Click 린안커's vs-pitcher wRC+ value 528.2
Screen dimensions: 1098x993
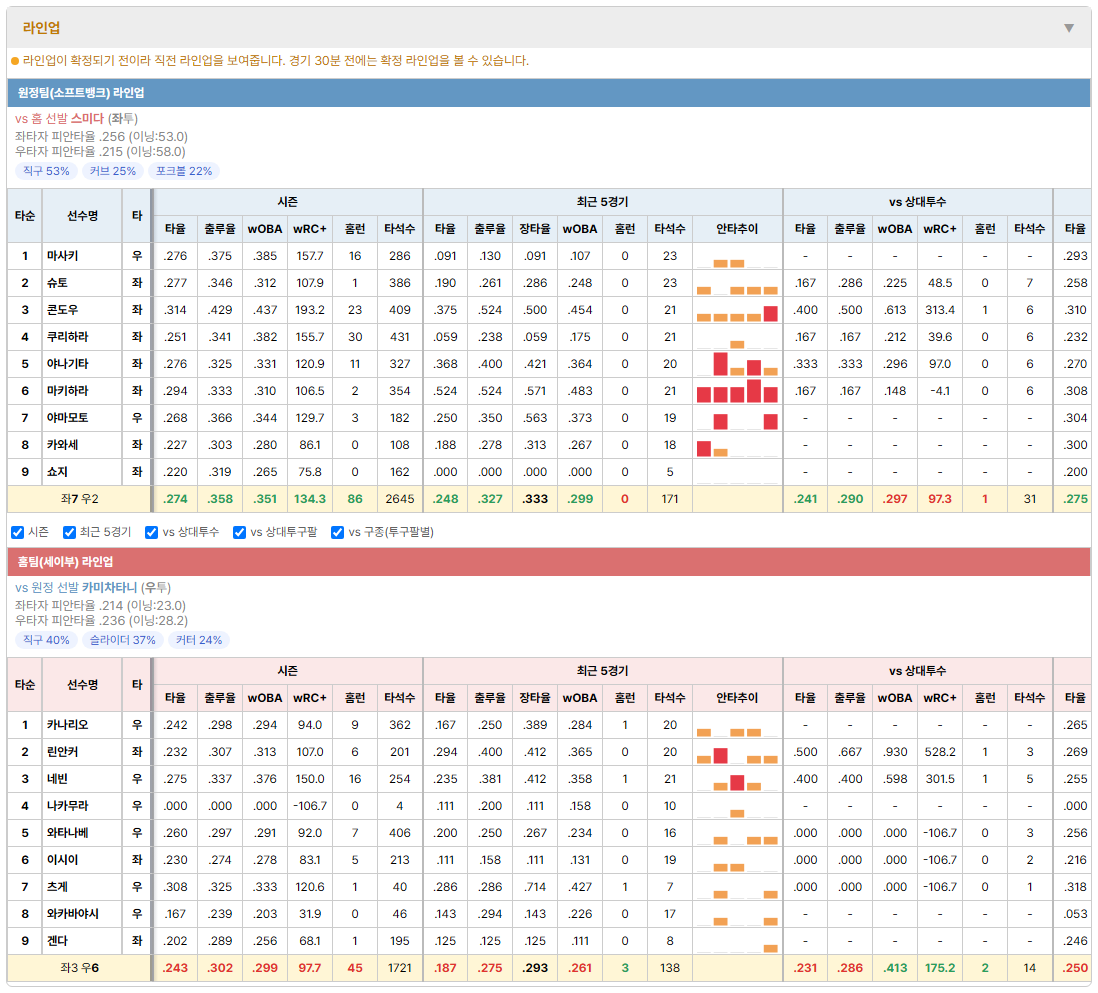tap(940, 752)
